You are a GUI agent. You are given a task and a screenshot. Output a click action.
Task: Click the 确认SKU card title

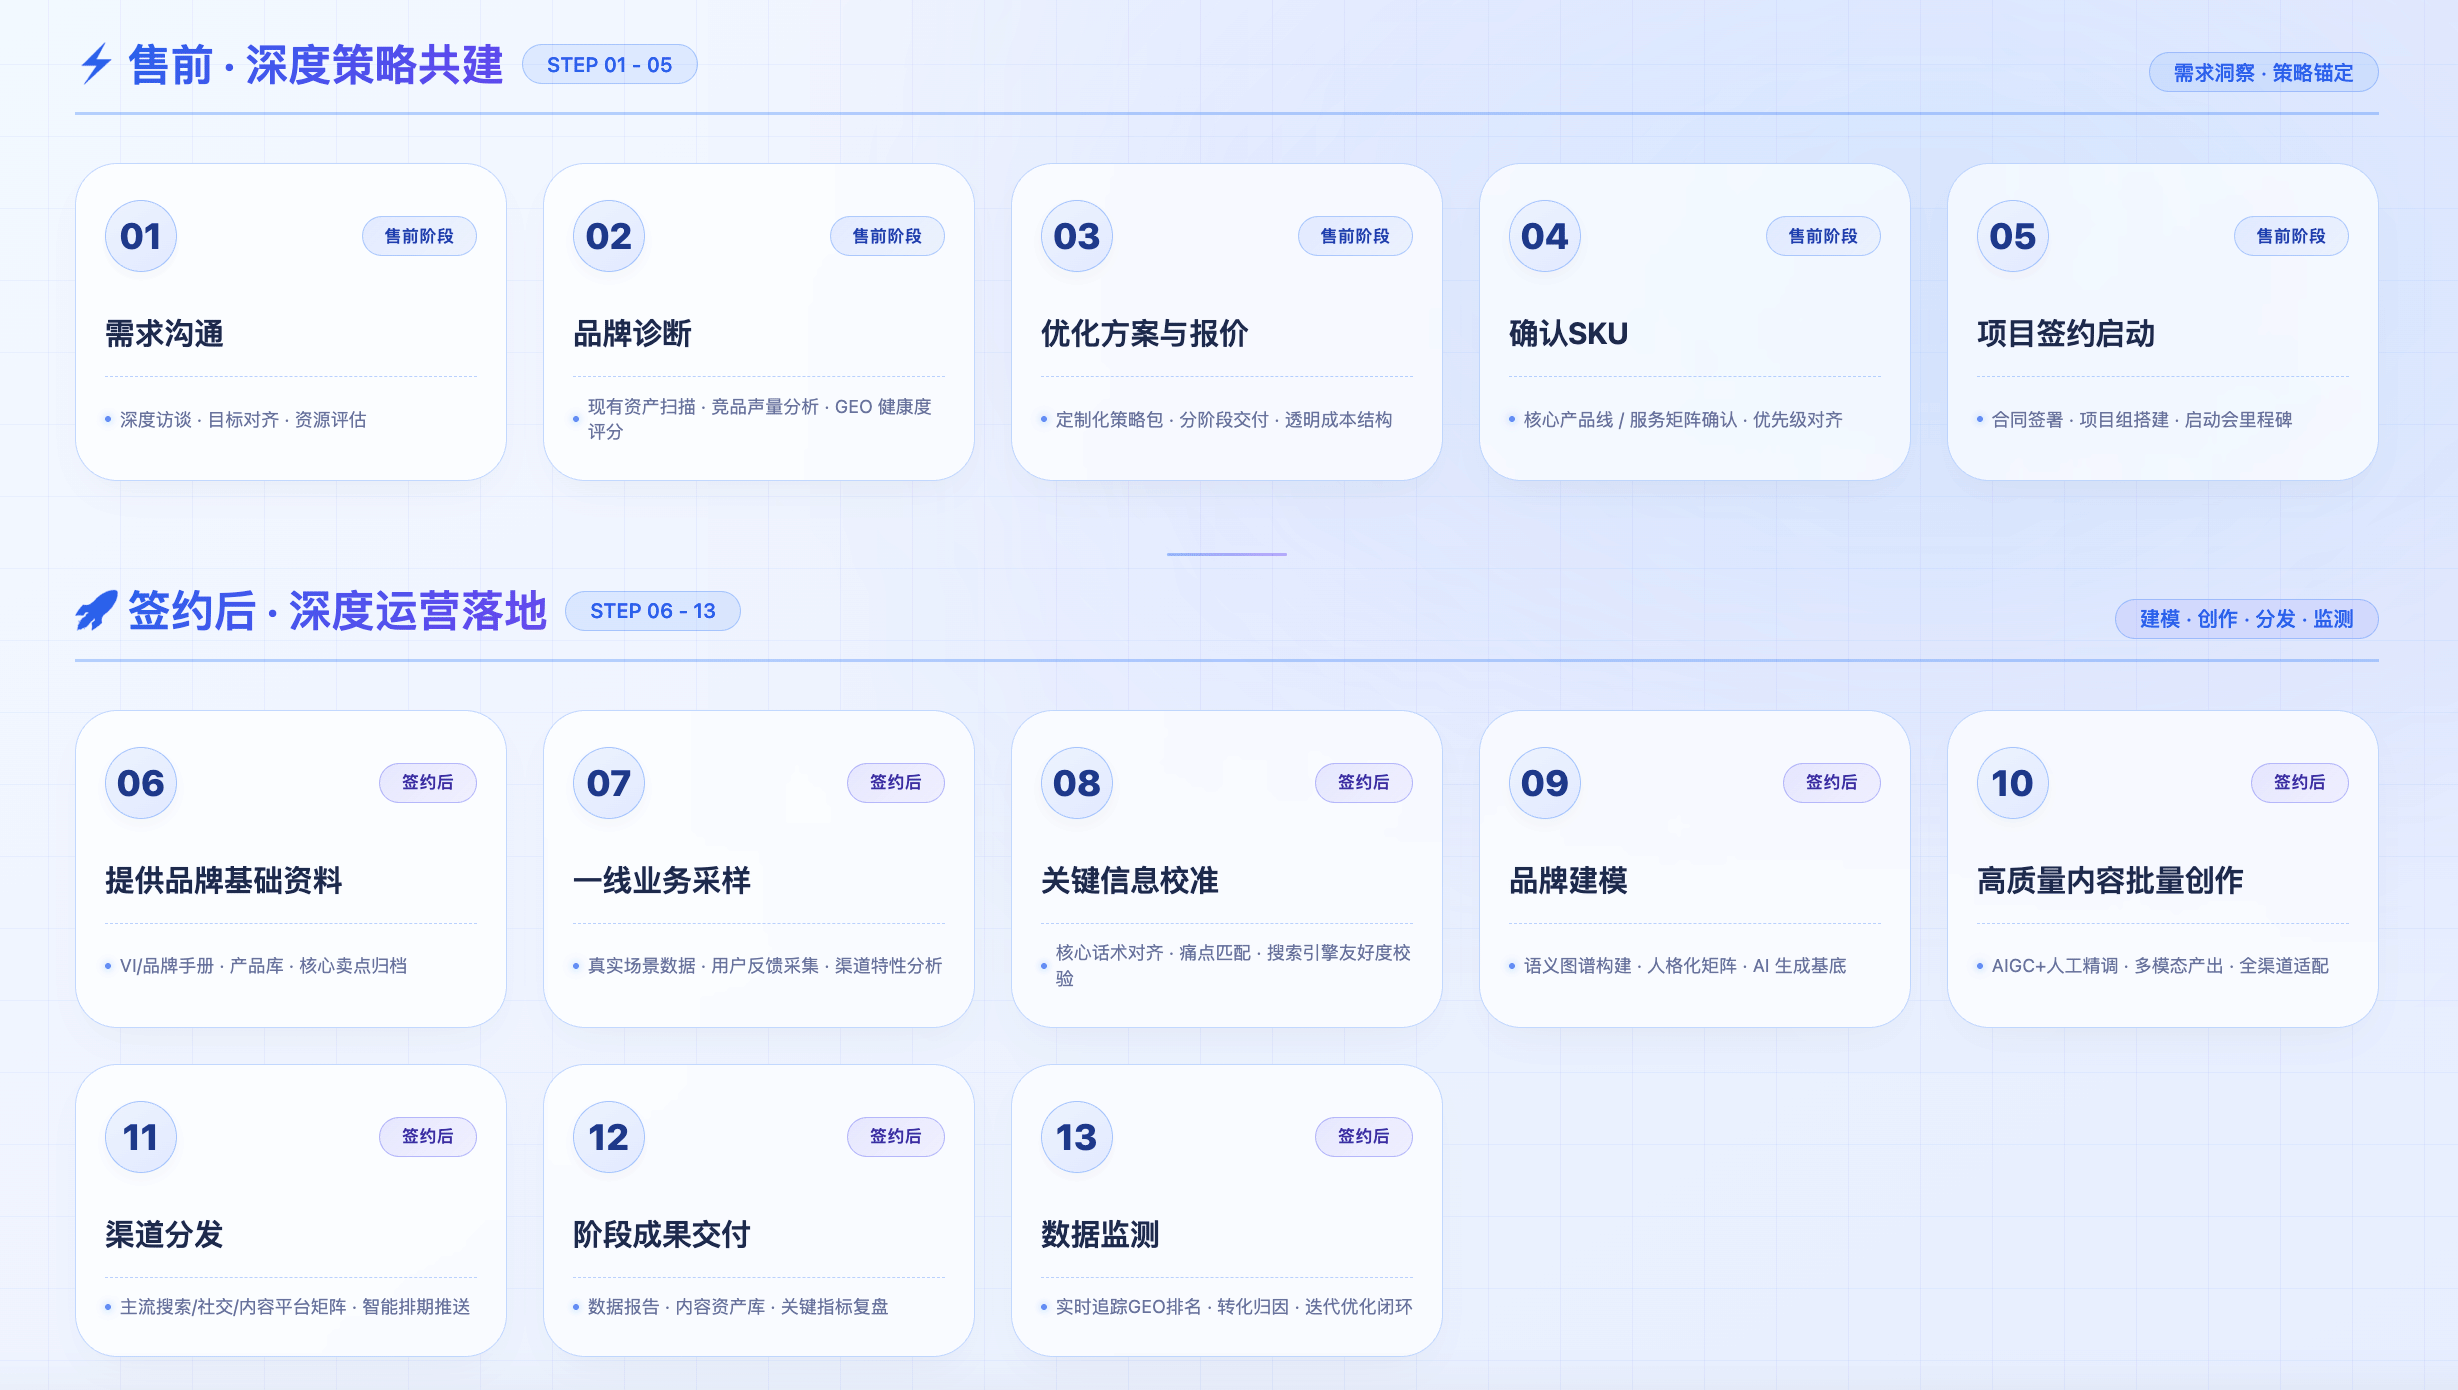tap(1567, 334)
